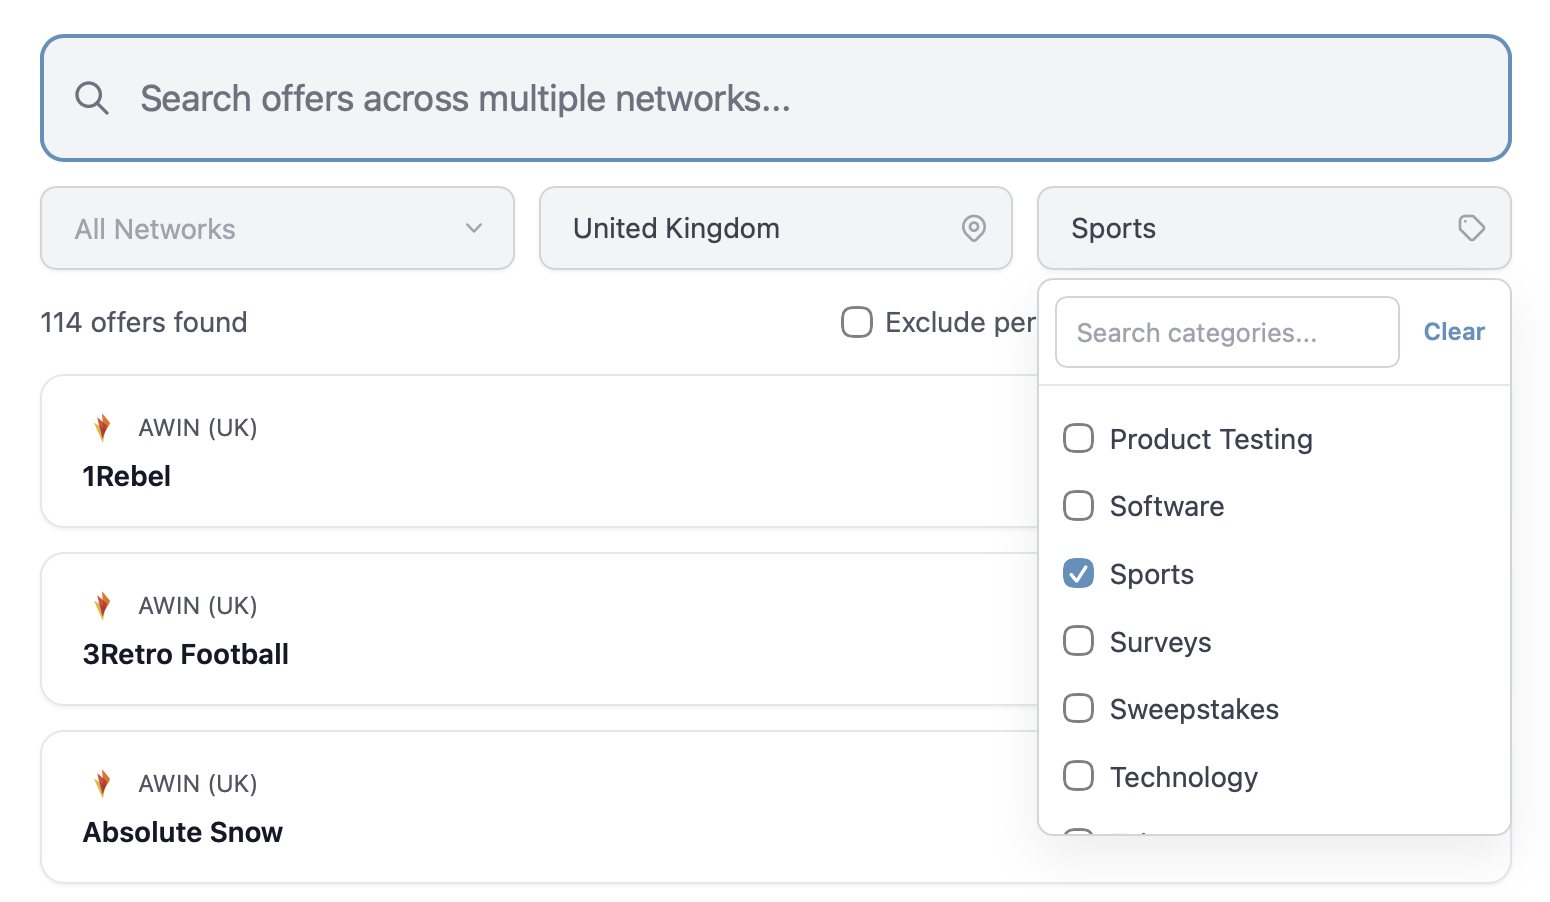Click the tag icon on the Sports filter
This screenshot has height=902, width=1550.
tap(1471, 228)
